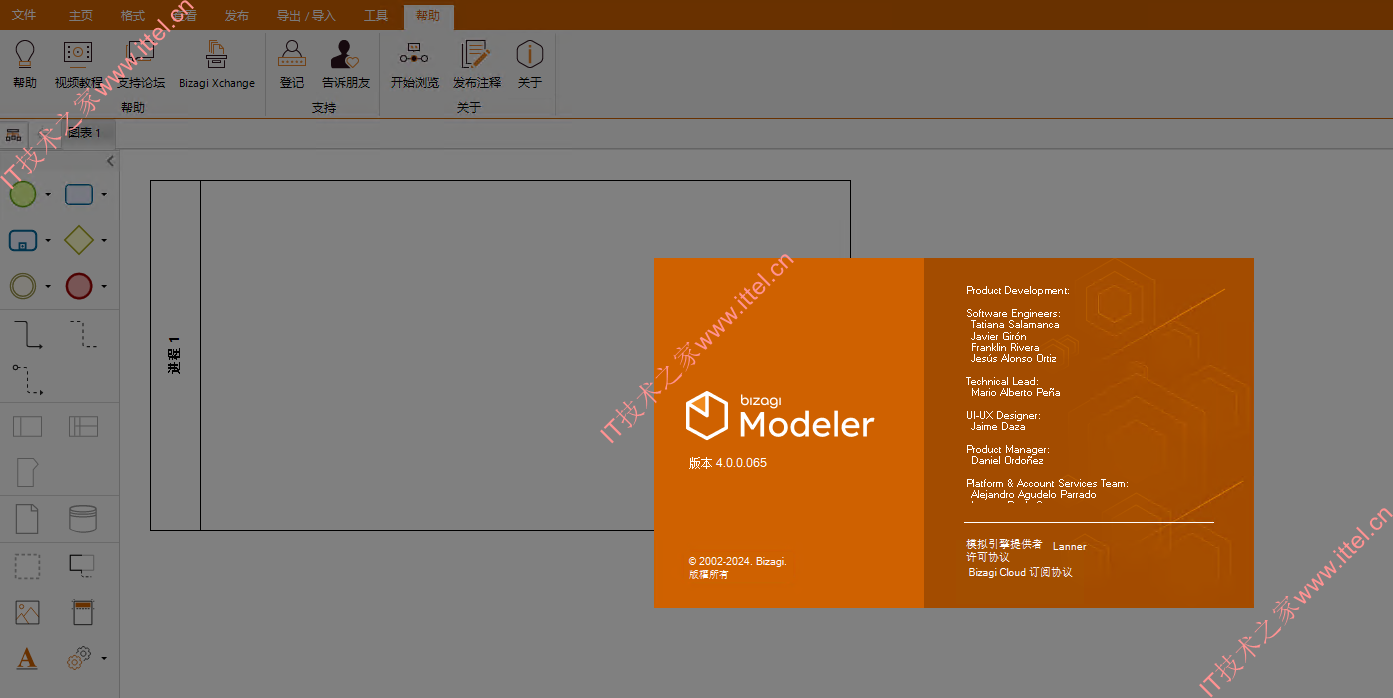Open 视频教程 video tutorials
The width and height of the screenshot is (1393, 698).
coord(78,64)
